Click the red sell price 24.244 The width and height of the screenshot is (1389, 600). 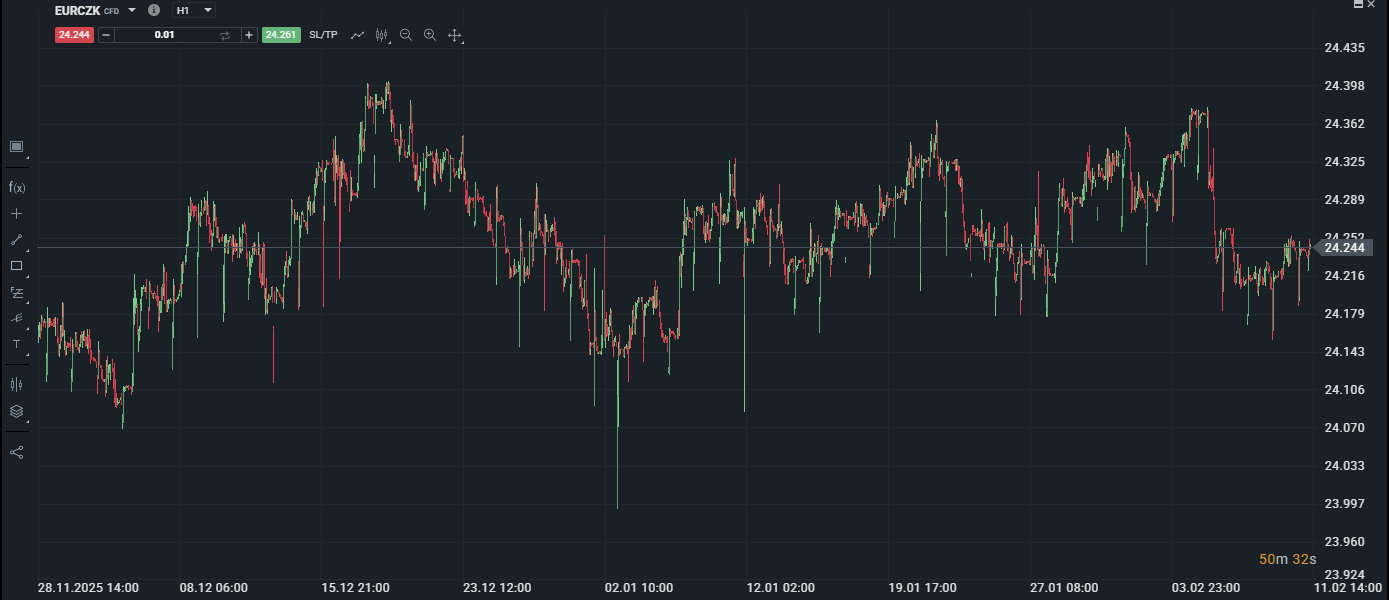click(x=74, y=35)
